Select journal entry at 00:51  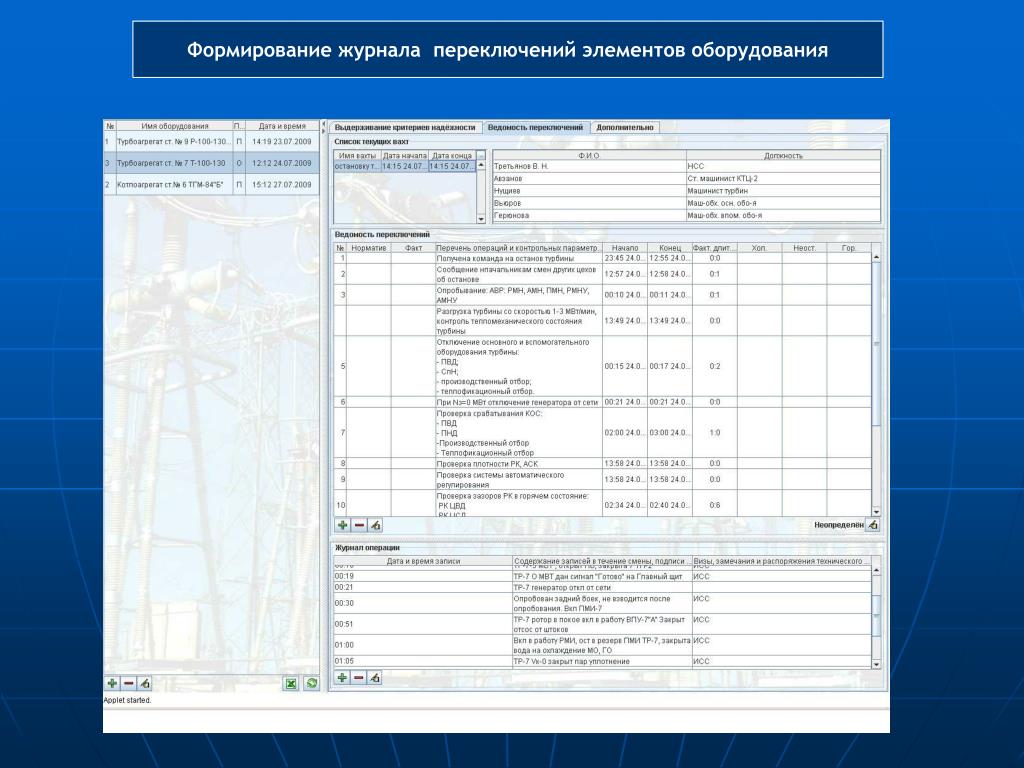click(x=603, y=624)
